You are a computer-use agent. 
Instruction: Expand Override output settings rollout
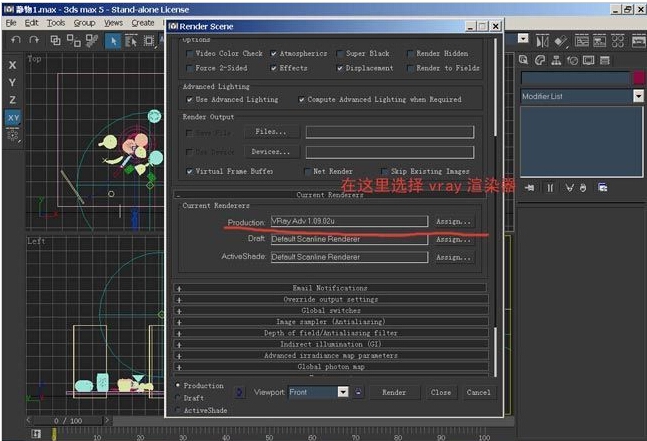click(x=331, y=300)
